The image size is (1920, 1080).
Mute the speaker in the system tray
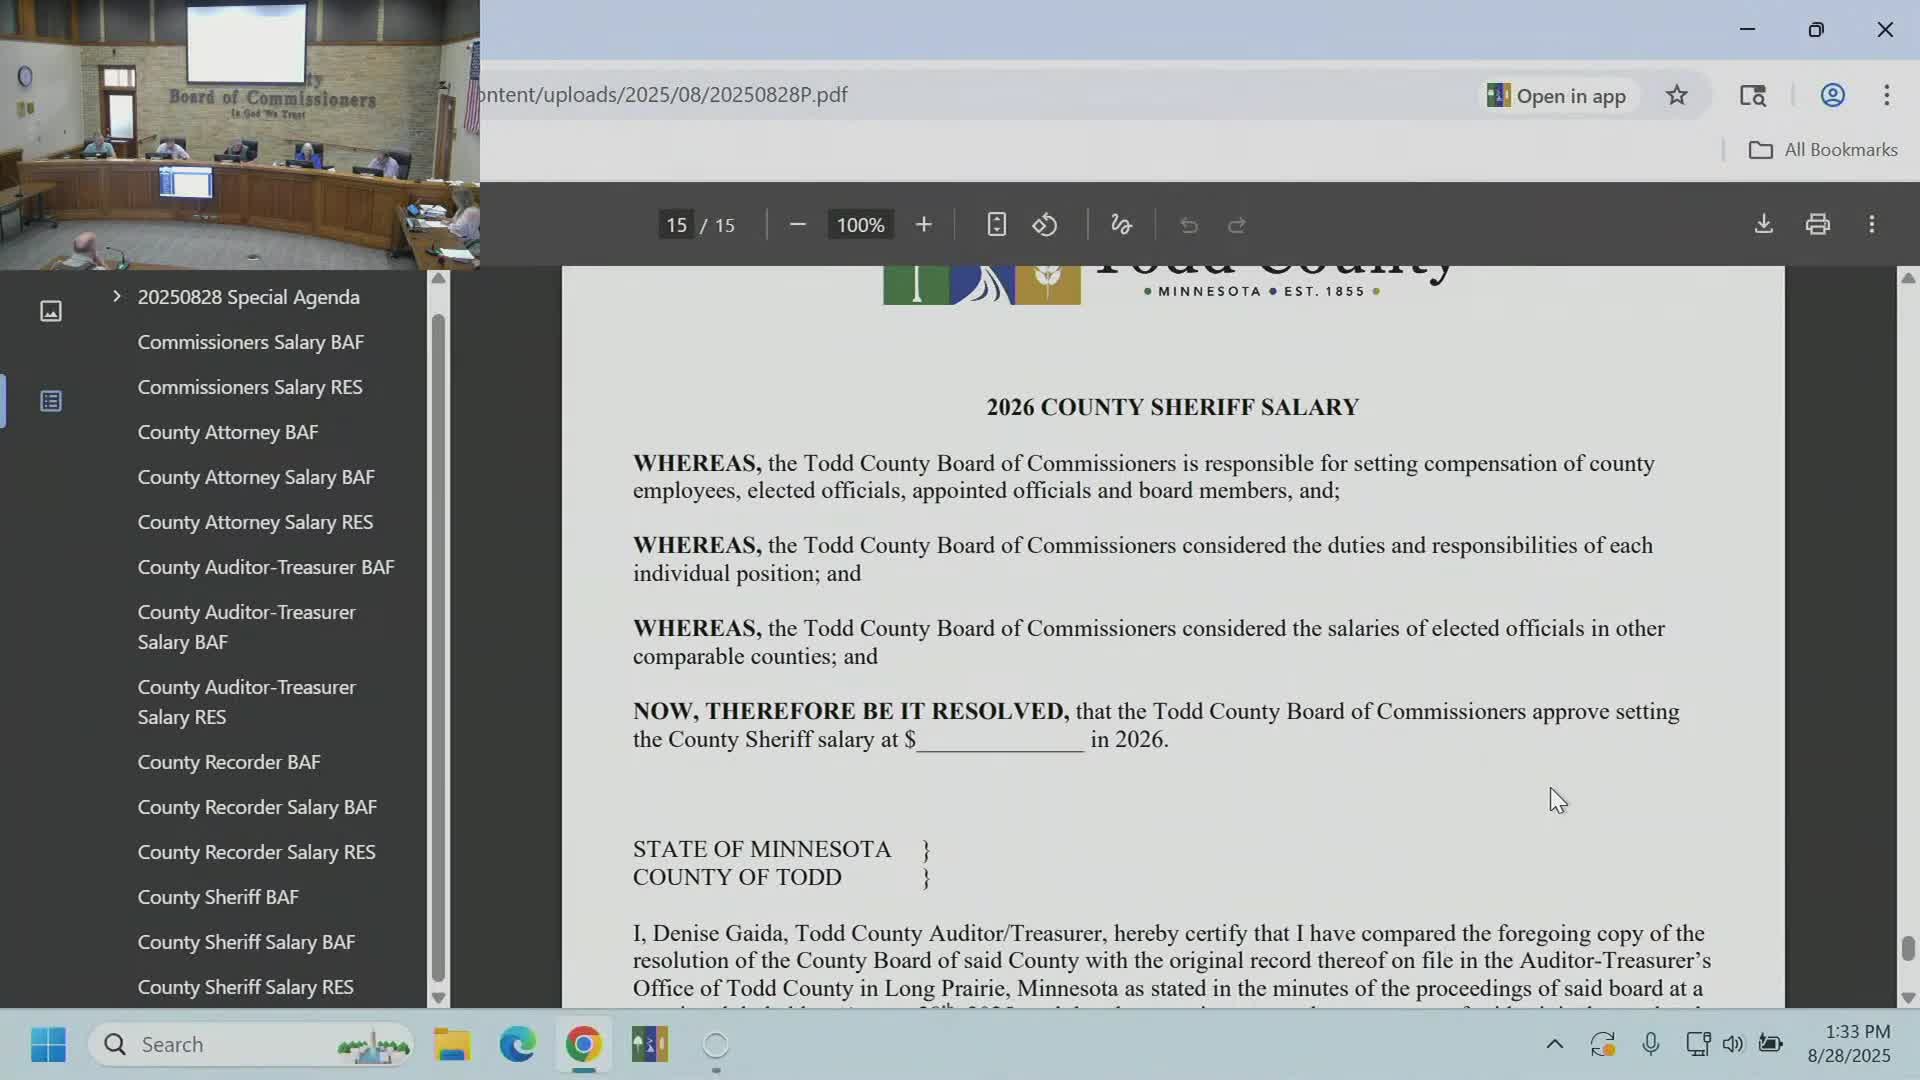pos(1733,1043)
